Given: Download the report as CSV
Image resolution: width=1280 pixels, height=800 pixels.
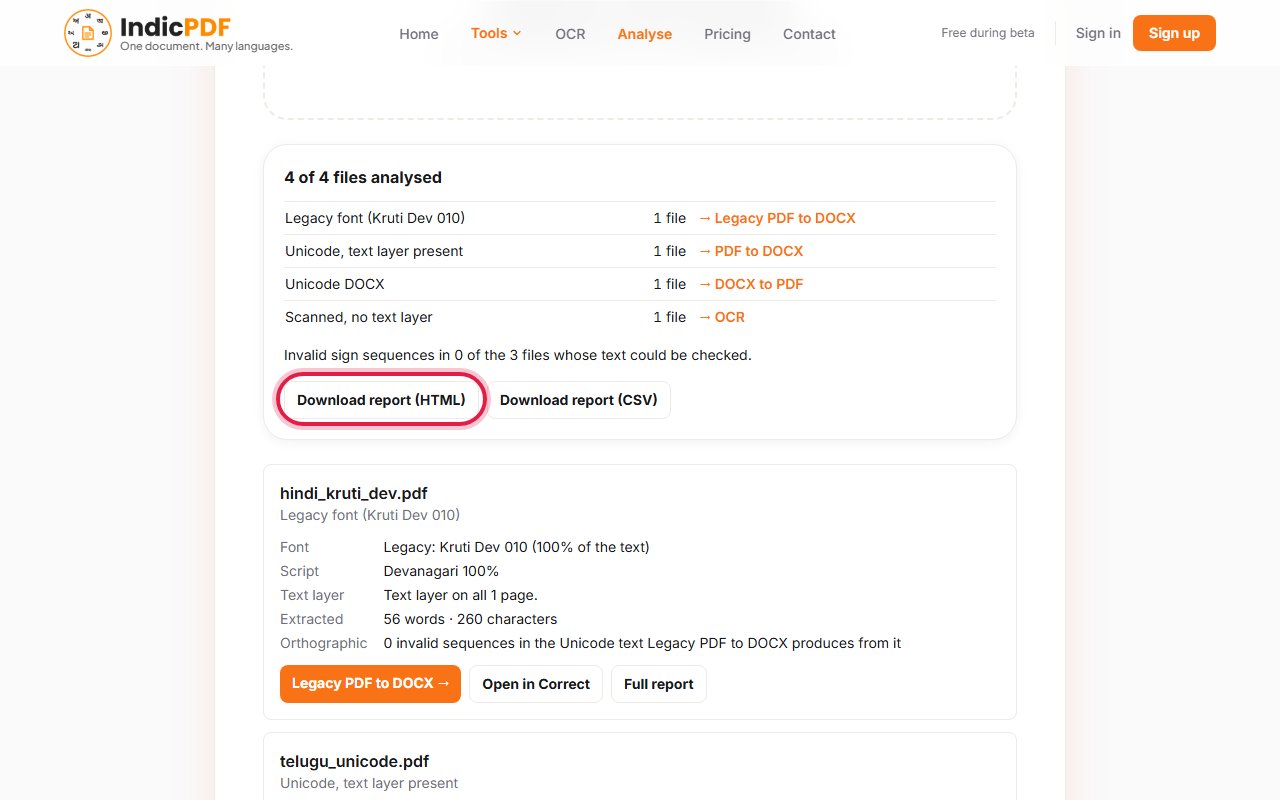Looking at the screenshot, I should tap(579, 400).
